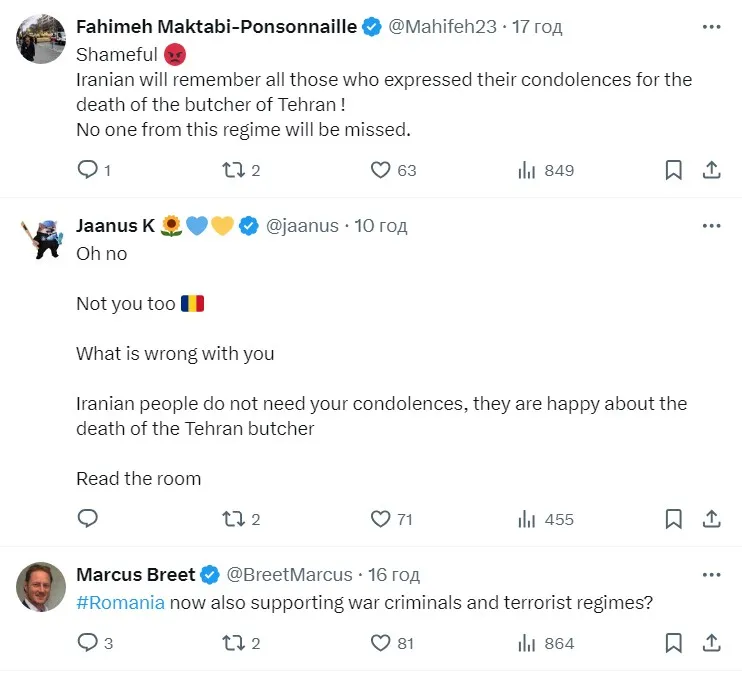Open @BreetMarcus profile handle

click(x=290, y=575)
